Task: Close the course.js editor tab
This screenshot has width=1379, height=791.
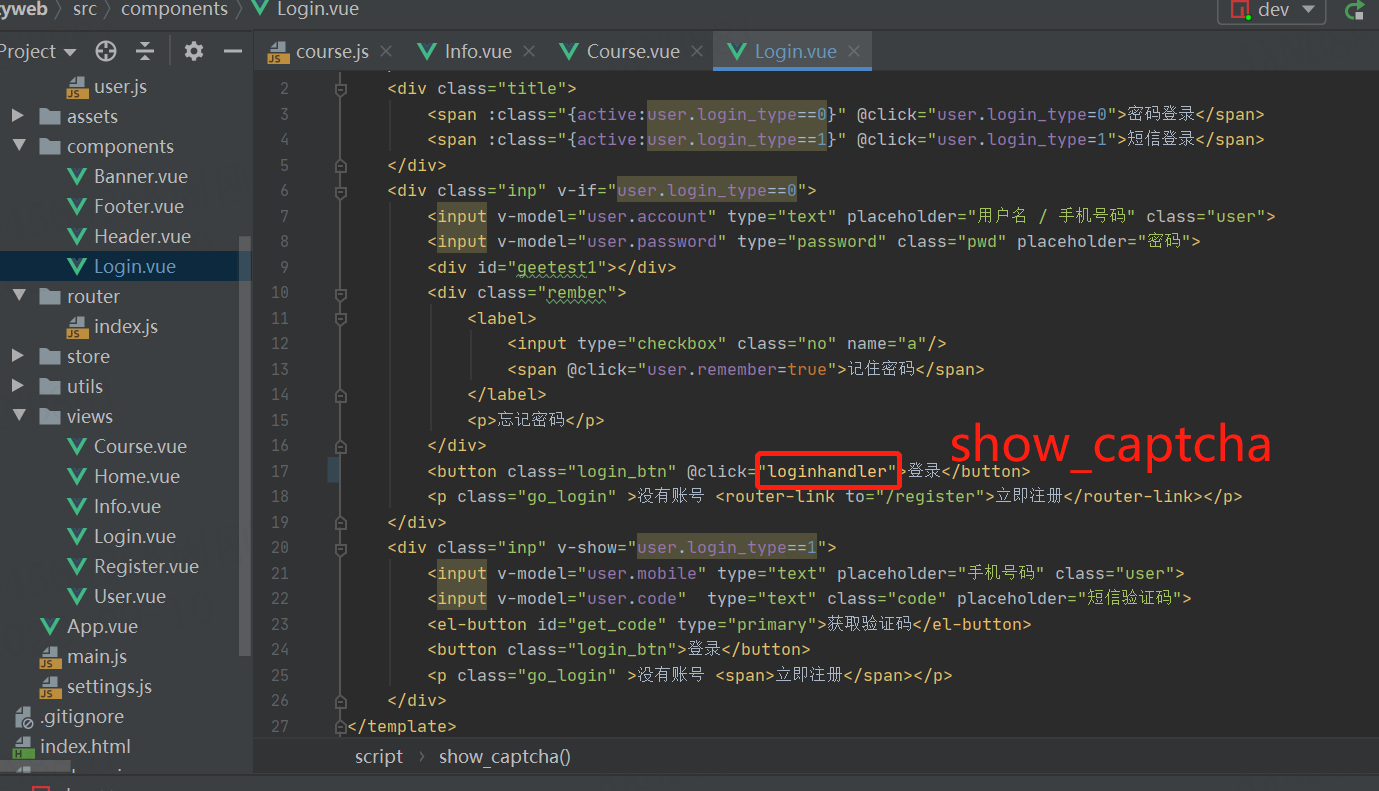Action: pyautogui.click(x=386, y=51)
